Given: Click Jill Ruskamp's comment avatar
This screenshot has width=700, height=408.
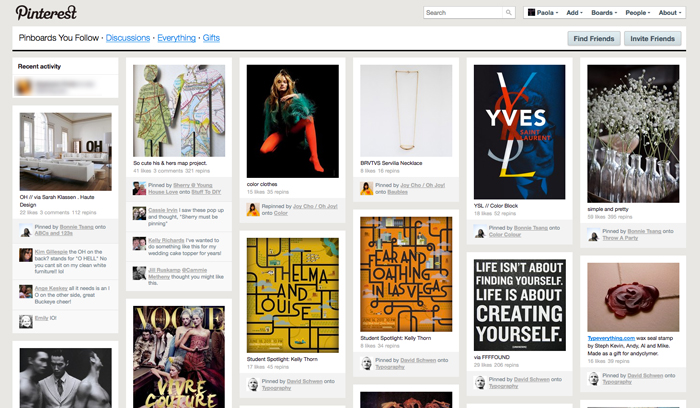Looking at the screenshot, I should click(139, 273).
